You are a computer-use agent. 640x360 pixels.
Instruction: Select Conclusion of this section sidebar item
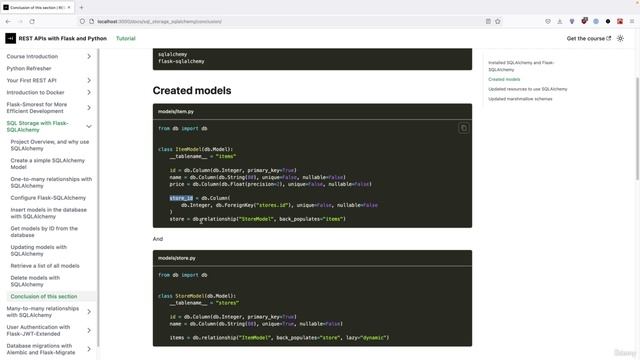point(44,296)
